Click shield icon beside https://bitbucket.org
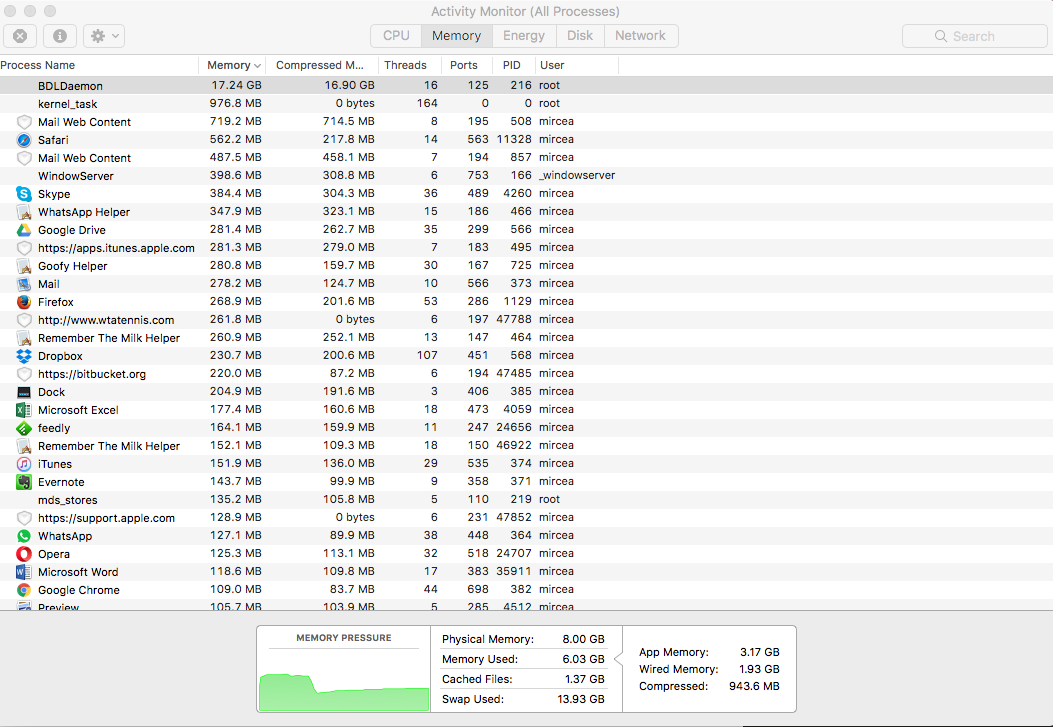The height and width of the screenshot is (727, 1053). click(x=24, y=374)
